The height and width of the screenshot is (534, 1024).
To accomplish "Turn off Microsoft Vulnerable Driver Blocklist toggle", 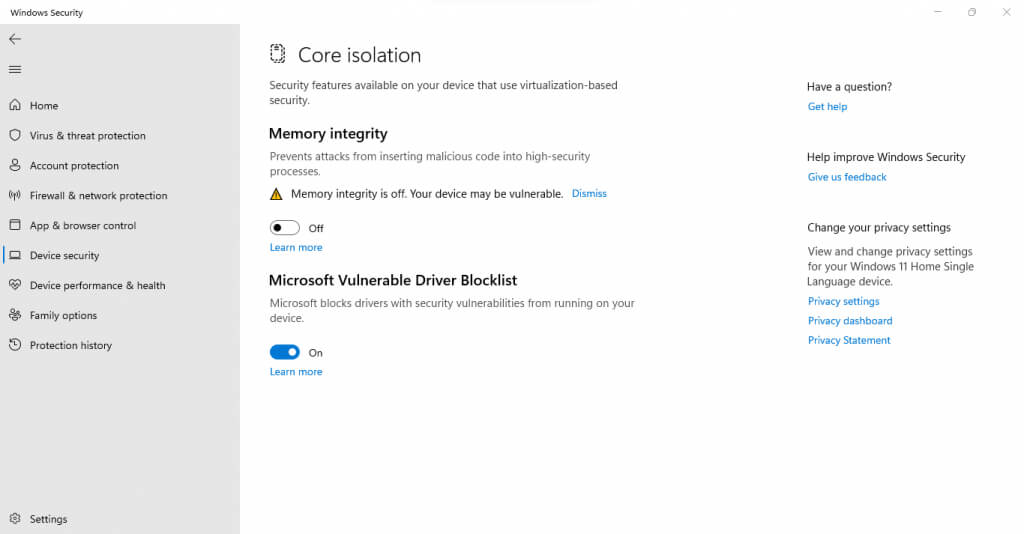I will pos(285,352).
